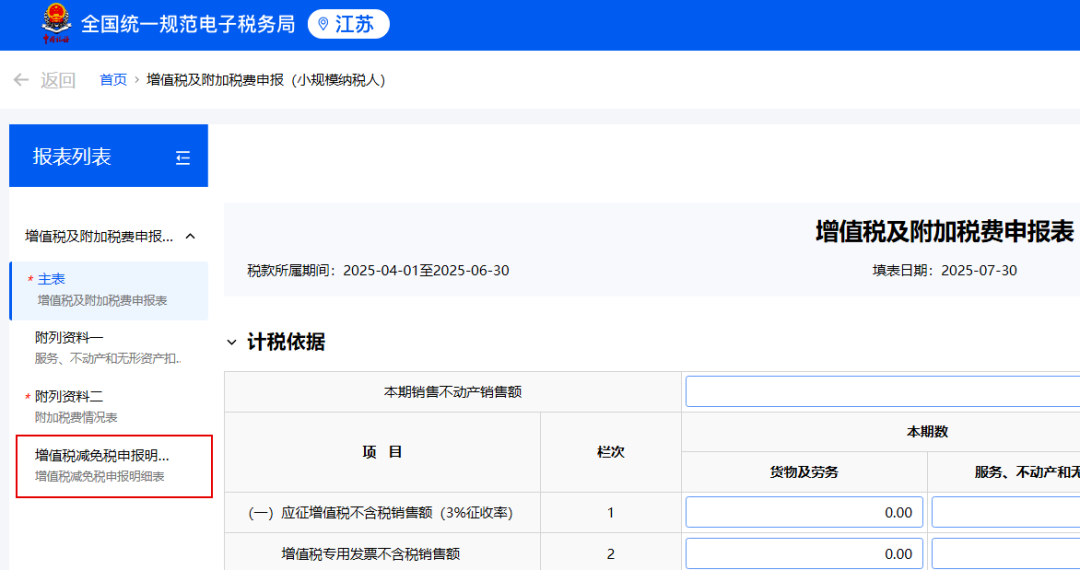Screen dimensions: 1080x570
Task: Click the 本期销售不动产销售额 label cell
Action: coord(453,392)
